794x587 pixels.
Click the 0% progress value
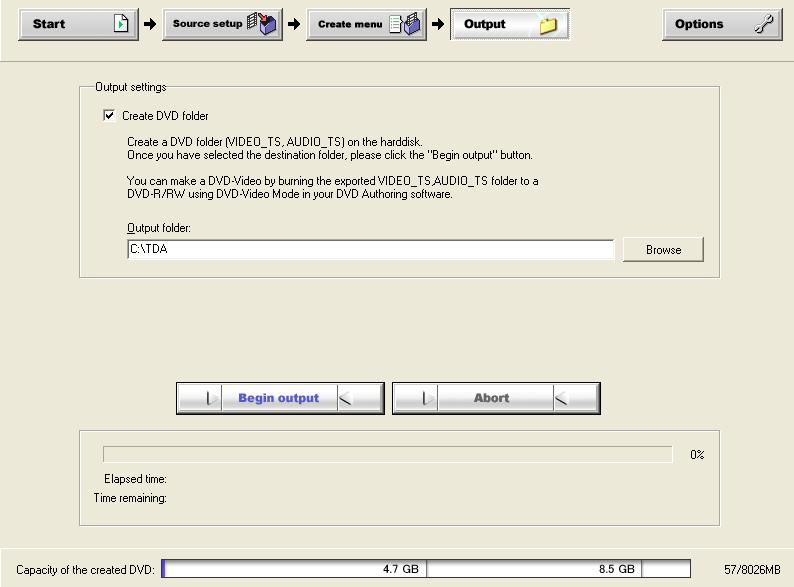697,455
